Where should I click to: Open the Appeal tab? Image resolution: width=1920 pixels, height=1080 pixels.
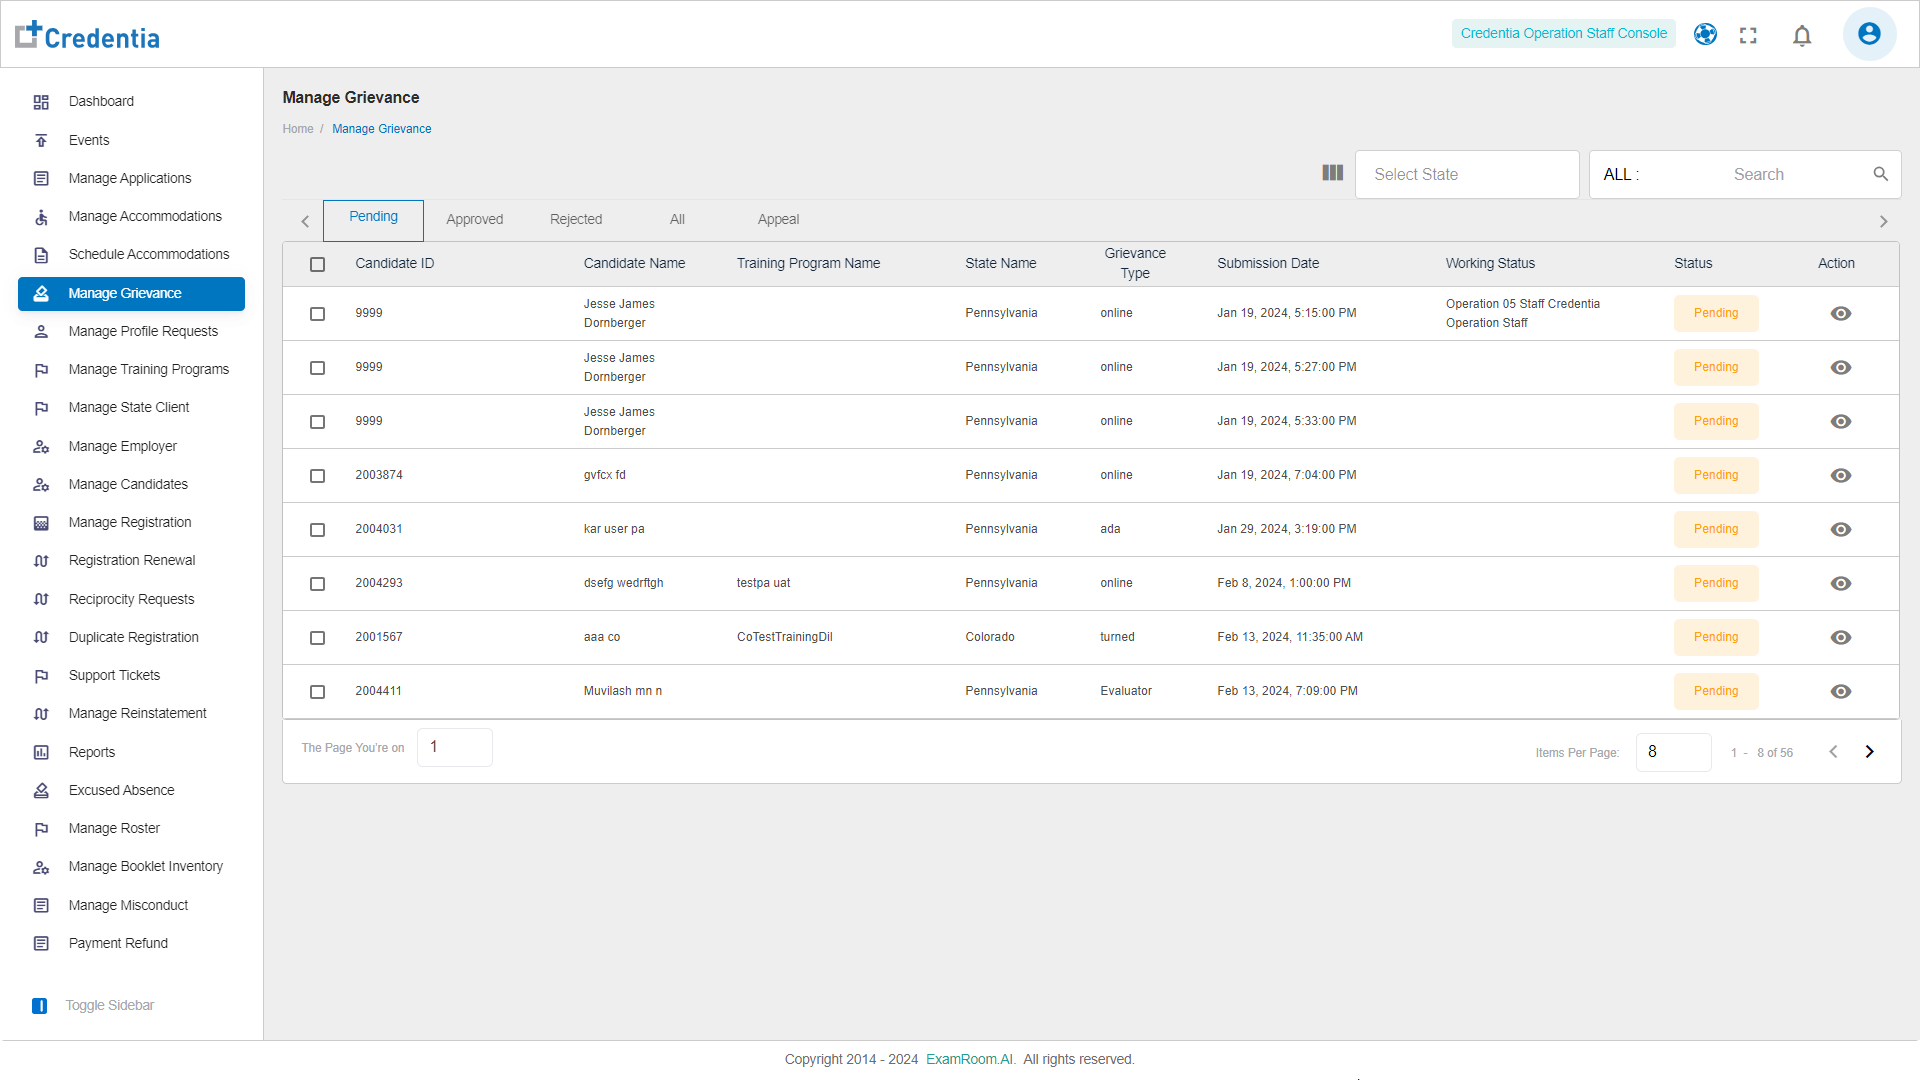[x=778, y=219]
